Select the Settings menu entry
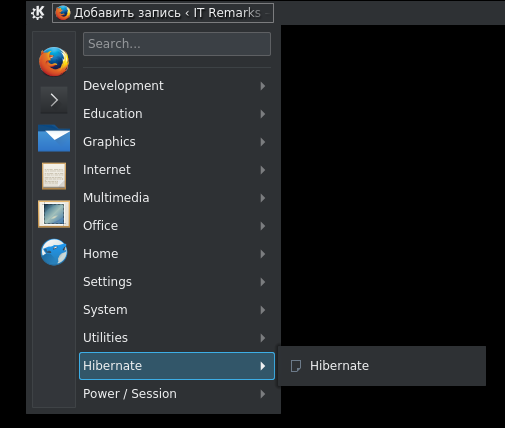This screenshot has width=505, height=428. coord(177,282)
